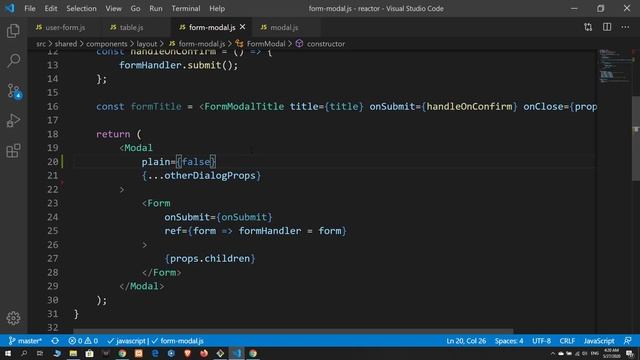This screenshot has width=640, height=360.
Task: Open the Help menu
Action: pos(217,8)
